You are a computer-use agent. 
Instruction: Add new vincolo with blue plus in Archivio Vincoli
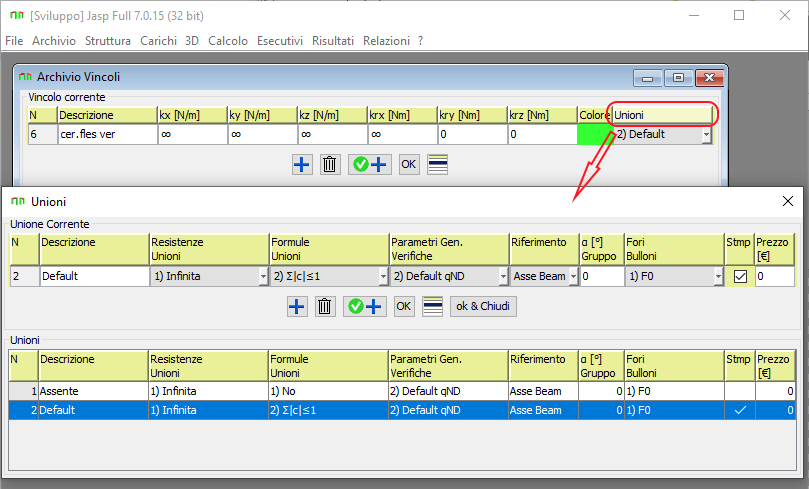[x=302, y=165]
